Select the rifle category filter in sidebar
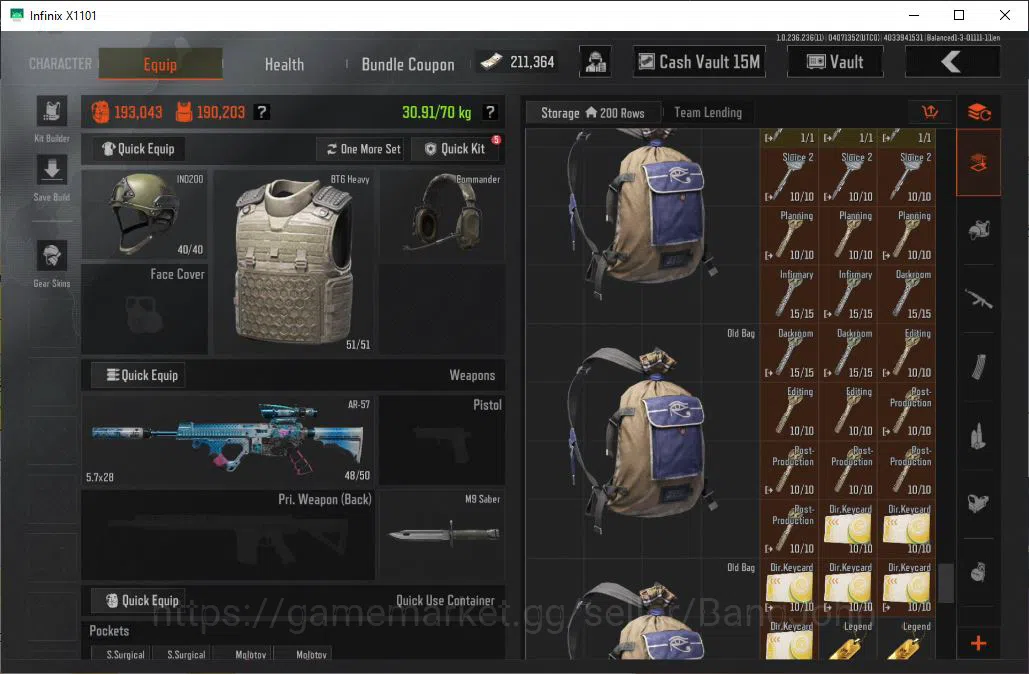 coord(978,299)
